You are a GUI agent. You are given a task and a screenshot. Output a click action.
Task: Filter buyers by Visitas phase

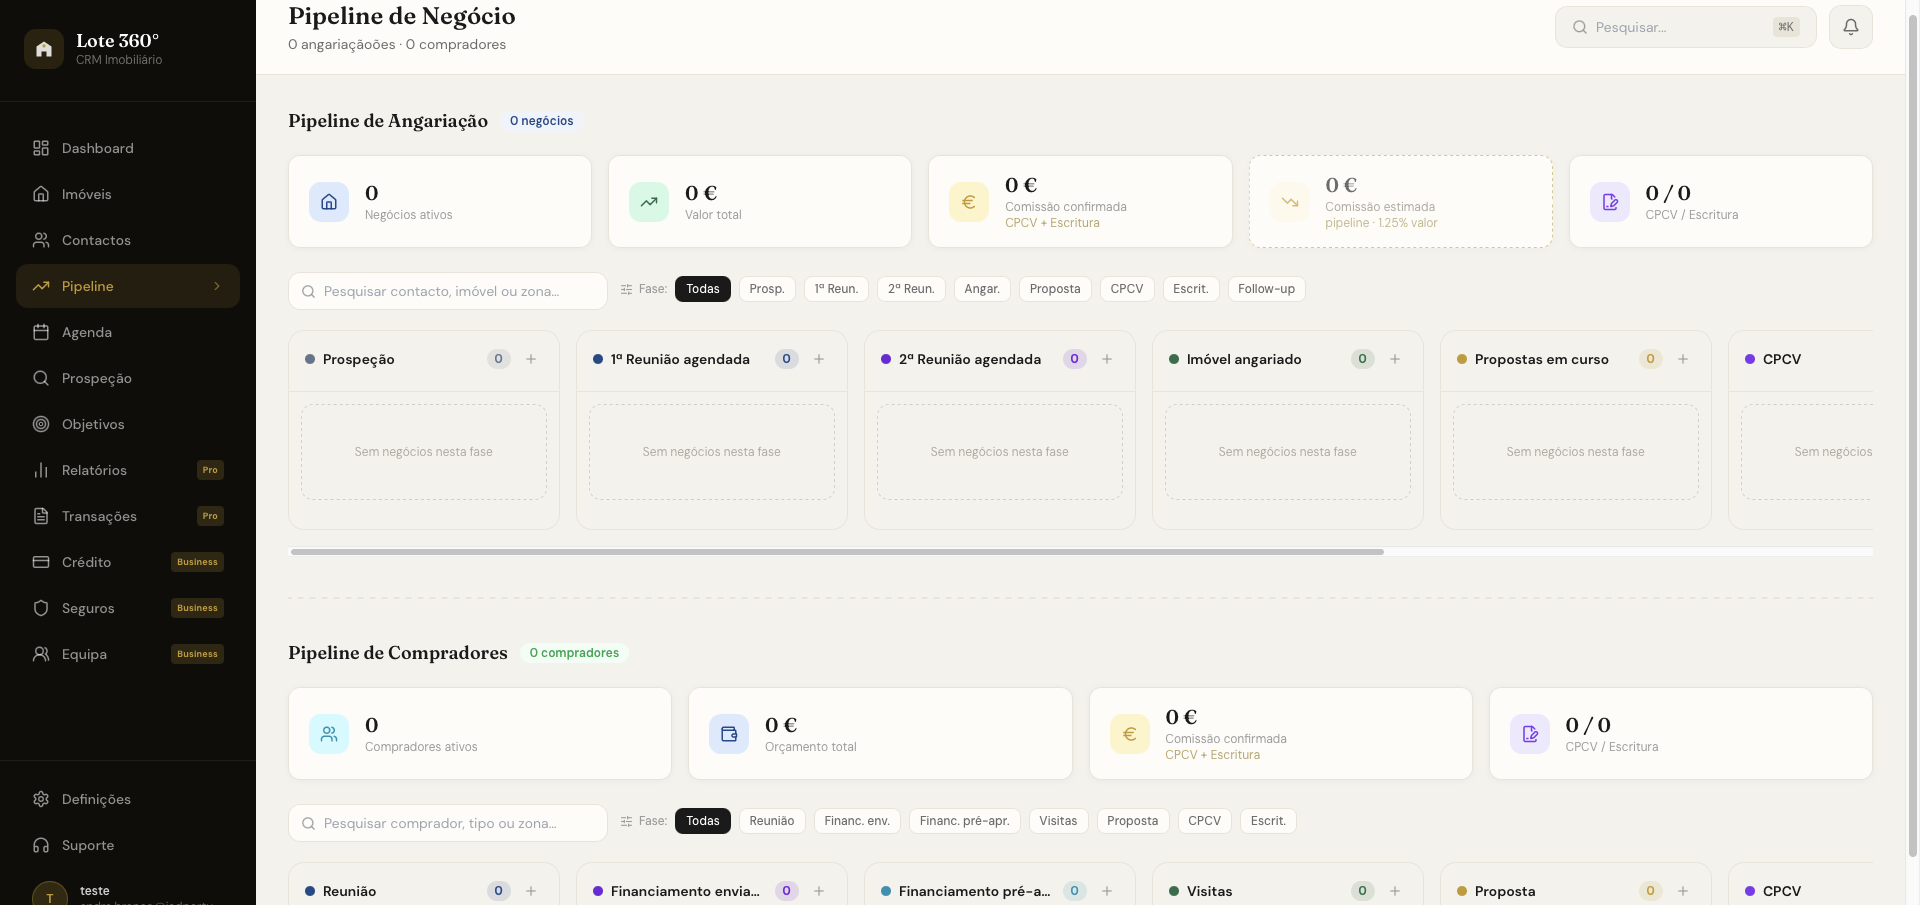1058,821
